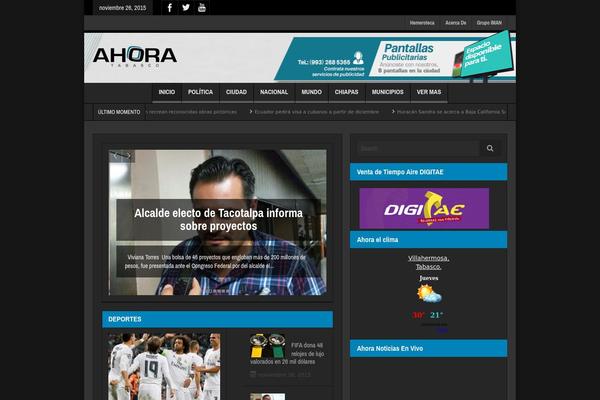Image resolution: width=600 pixels, height=400 pixels.
Task: Open ticker item about Huracán Sandra
Action: [x=449, y=112]
